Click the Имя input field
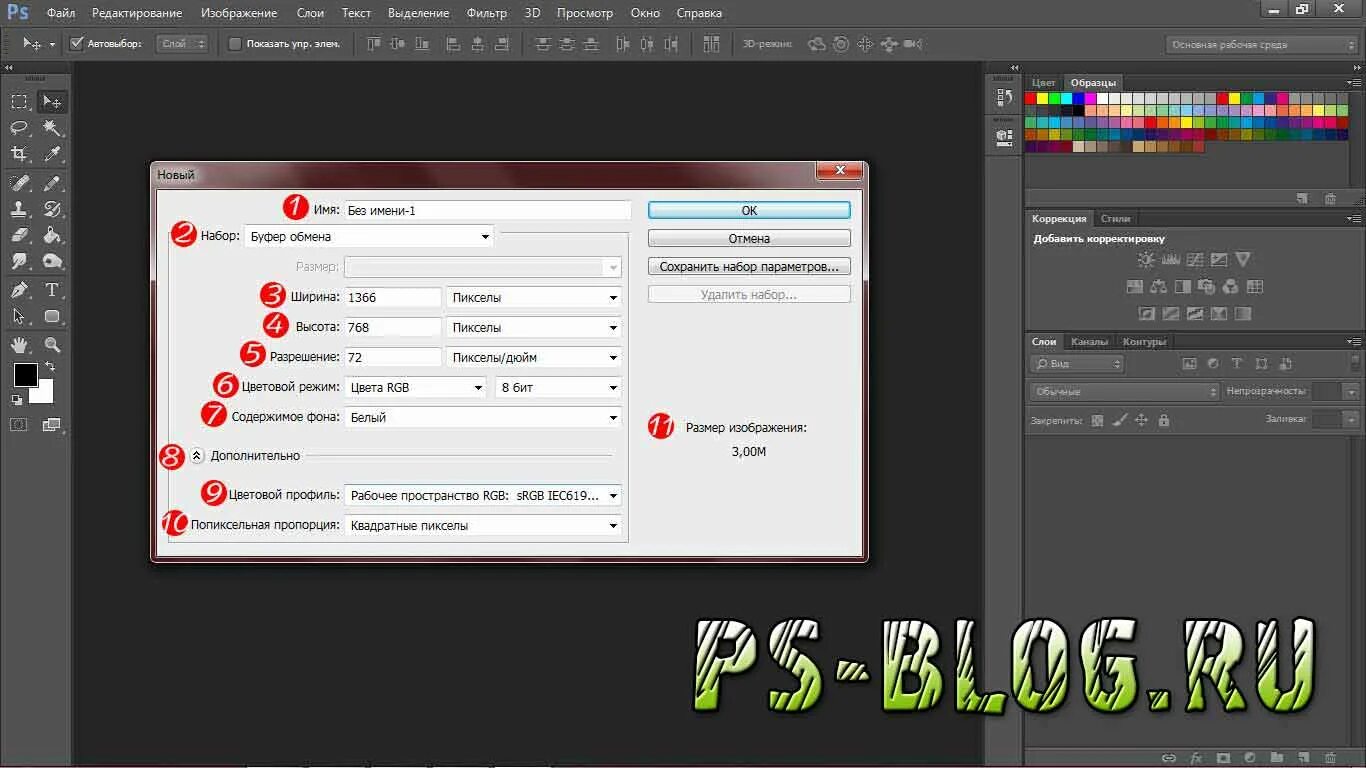Screen dimensions: 1366x768 pos(487,210)
